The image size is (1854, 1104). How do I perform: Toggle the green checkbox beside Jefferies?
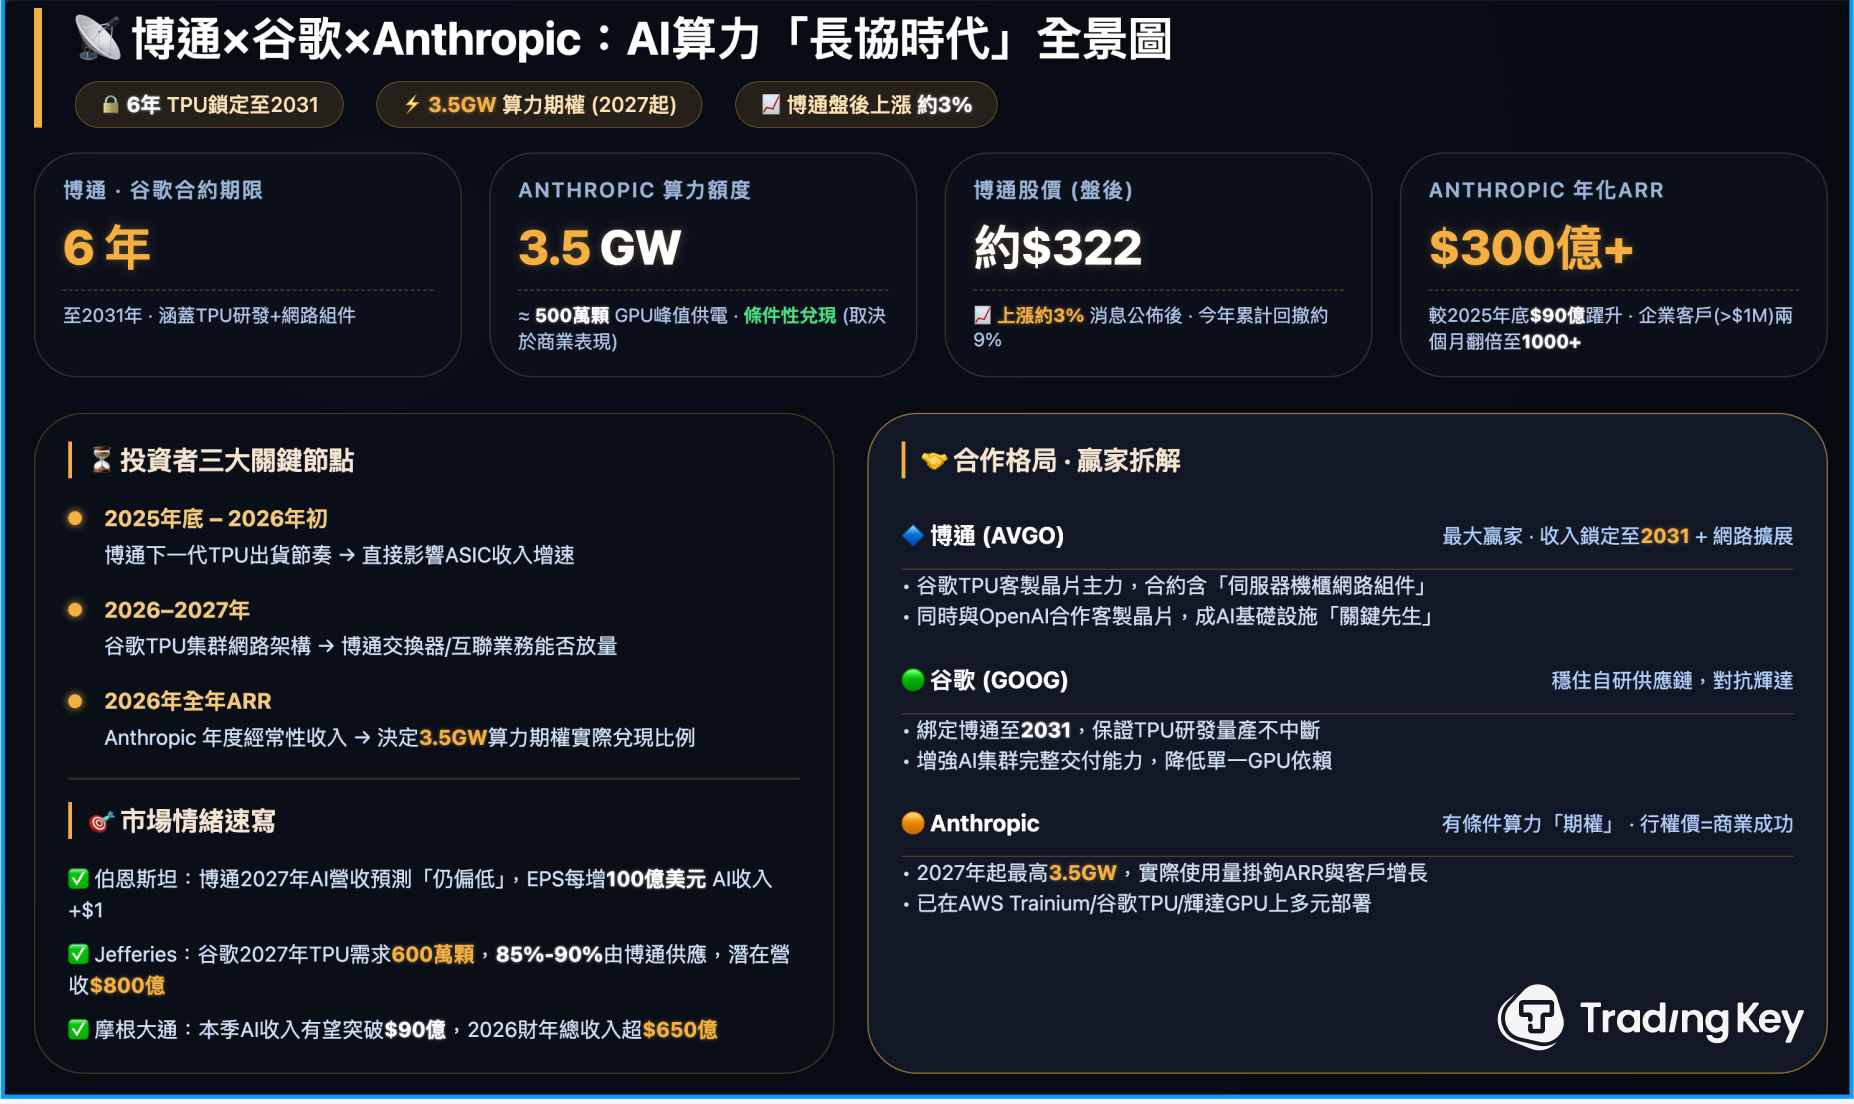pyautogui.click(x=78, y=955)
